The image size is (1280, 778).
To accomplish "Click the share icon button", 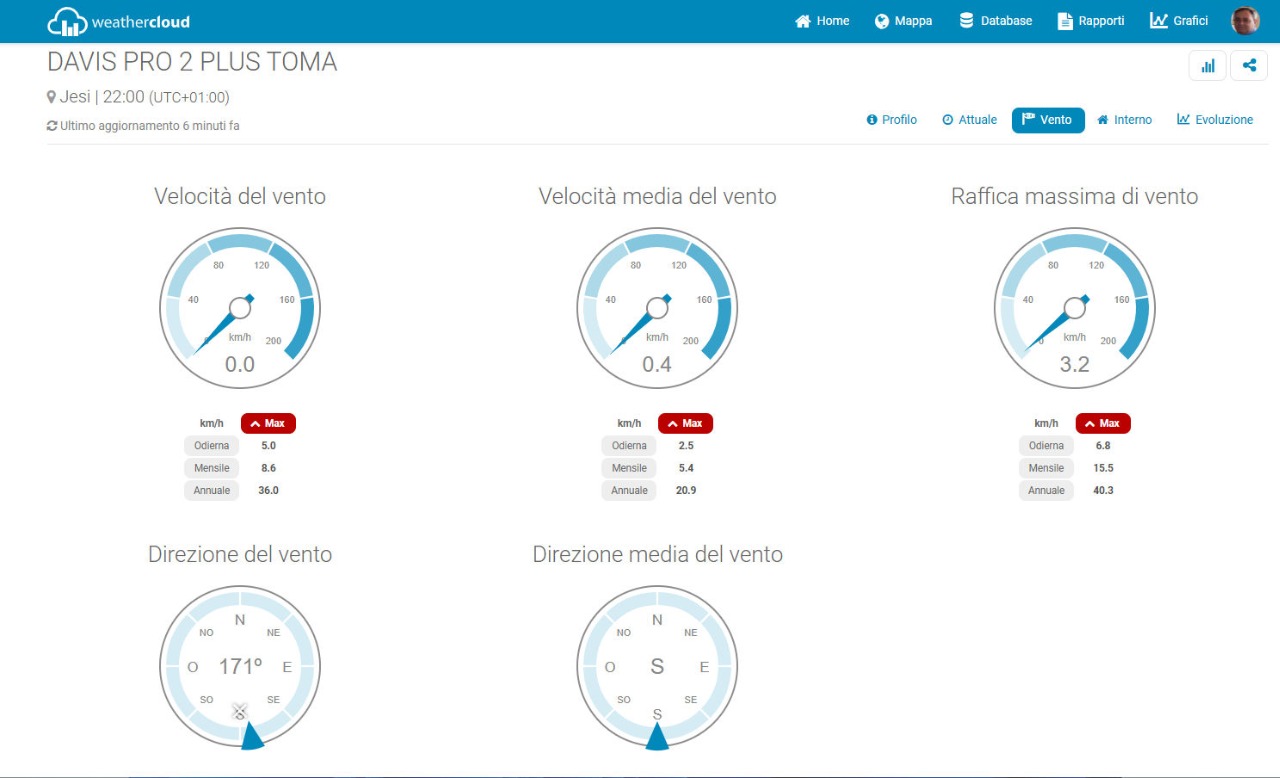I will click(1249, 66).
